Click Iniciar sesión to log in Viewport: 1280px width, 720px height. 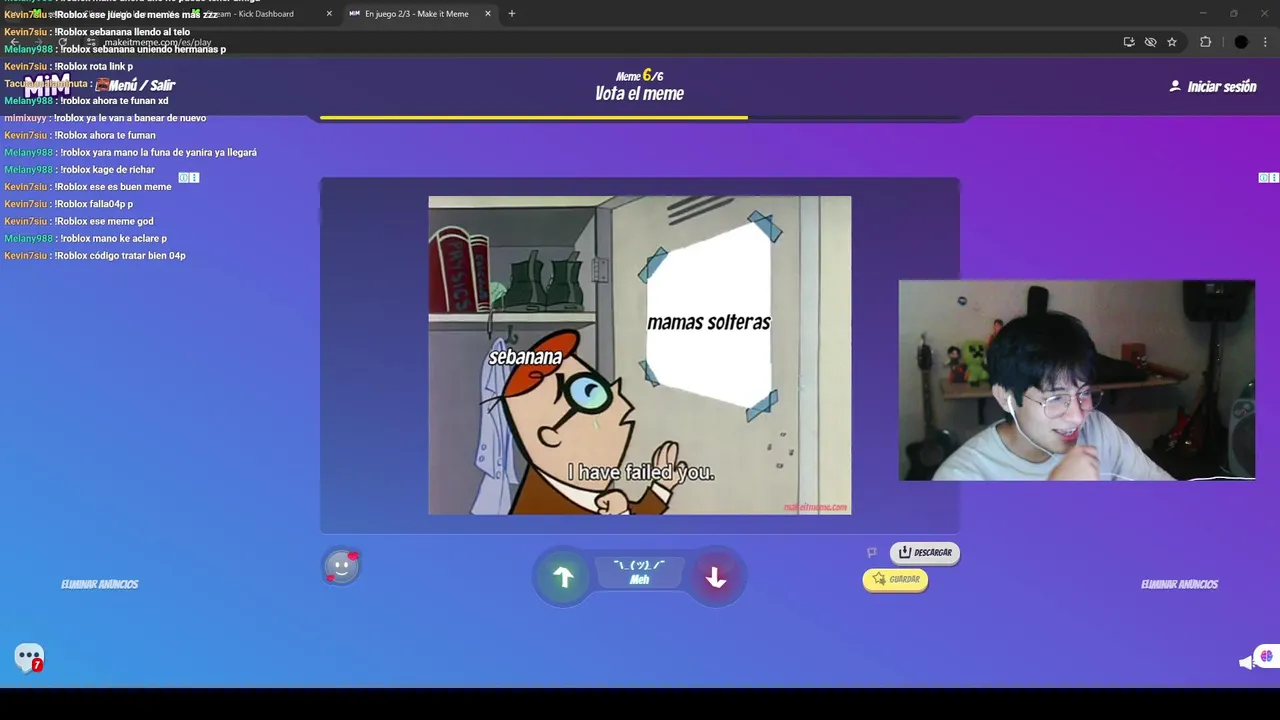click(x=1213, y=87)
